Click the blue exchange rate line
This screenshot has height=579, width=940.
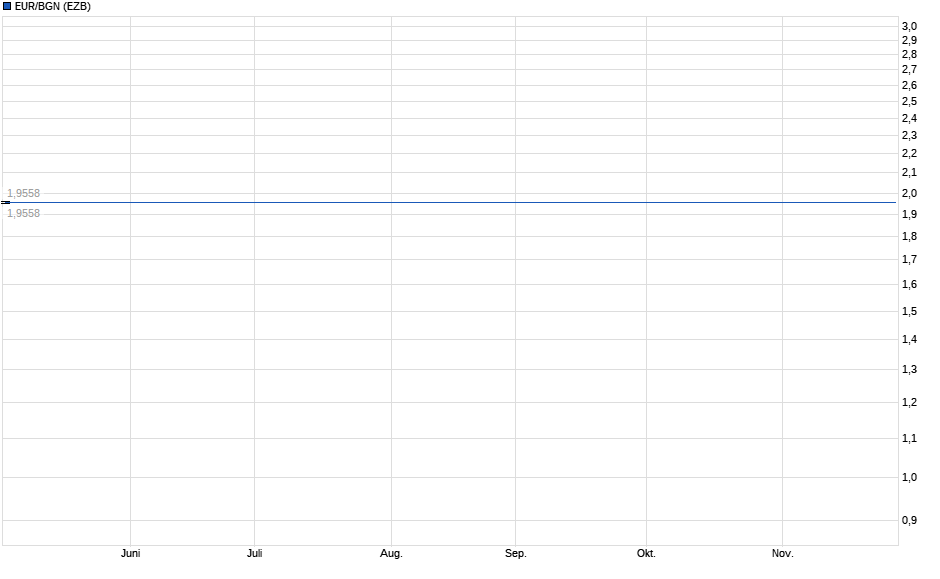[x=450, y=201]
